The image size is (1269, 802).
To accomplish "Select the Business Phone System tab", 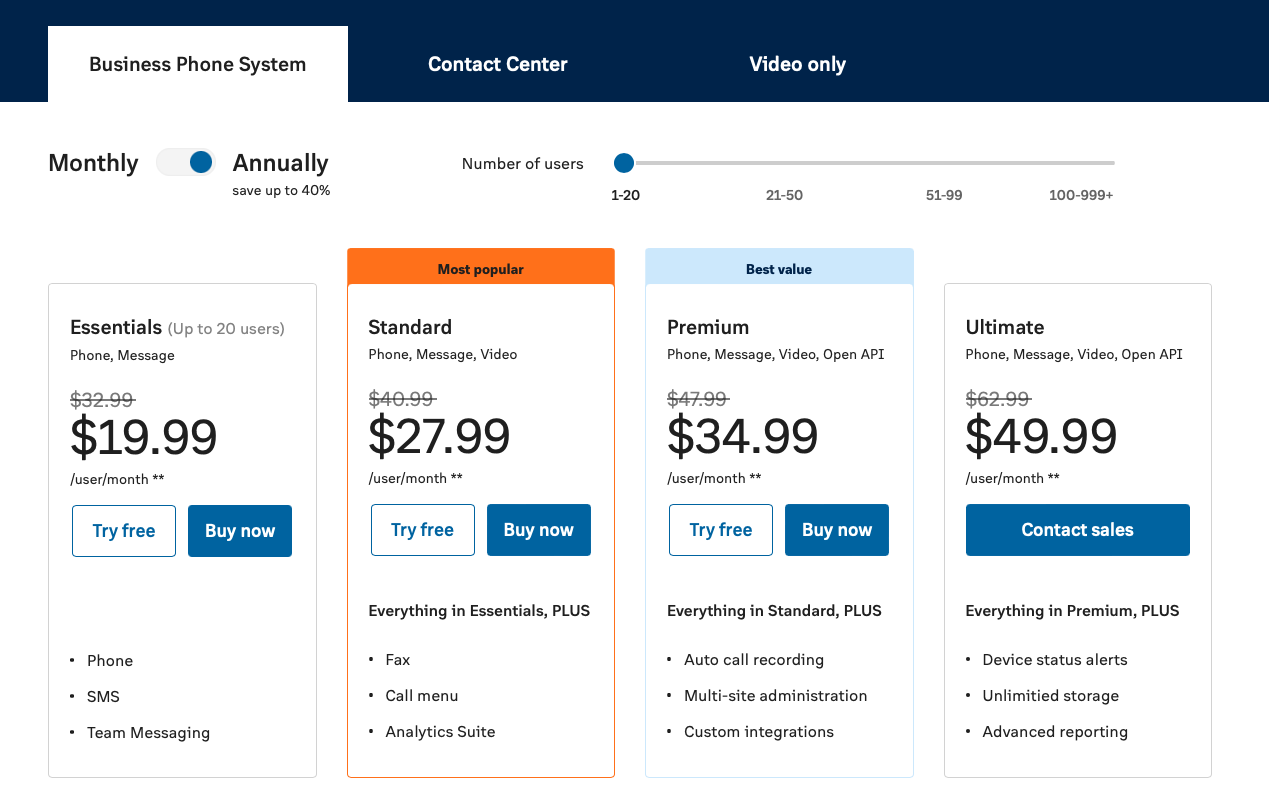I will tap(197, 64).
